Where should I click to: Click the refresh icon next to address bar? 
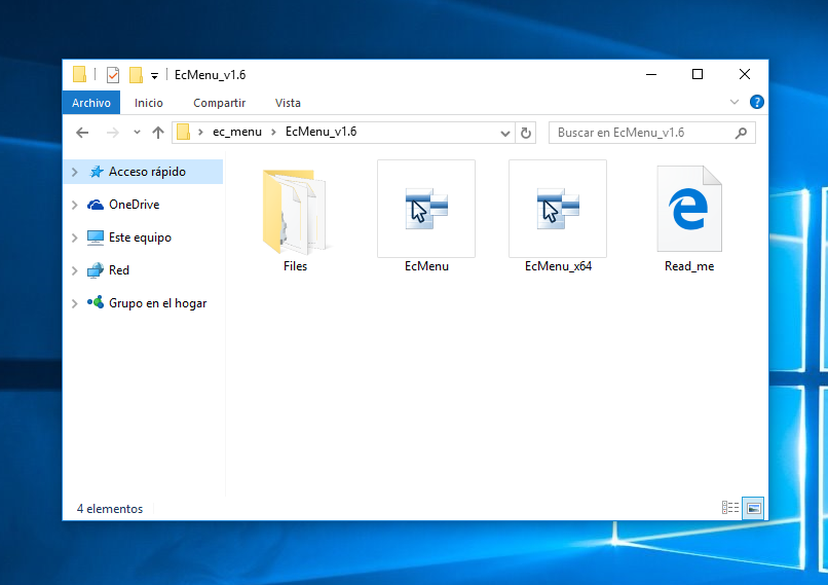pos(525,132)
